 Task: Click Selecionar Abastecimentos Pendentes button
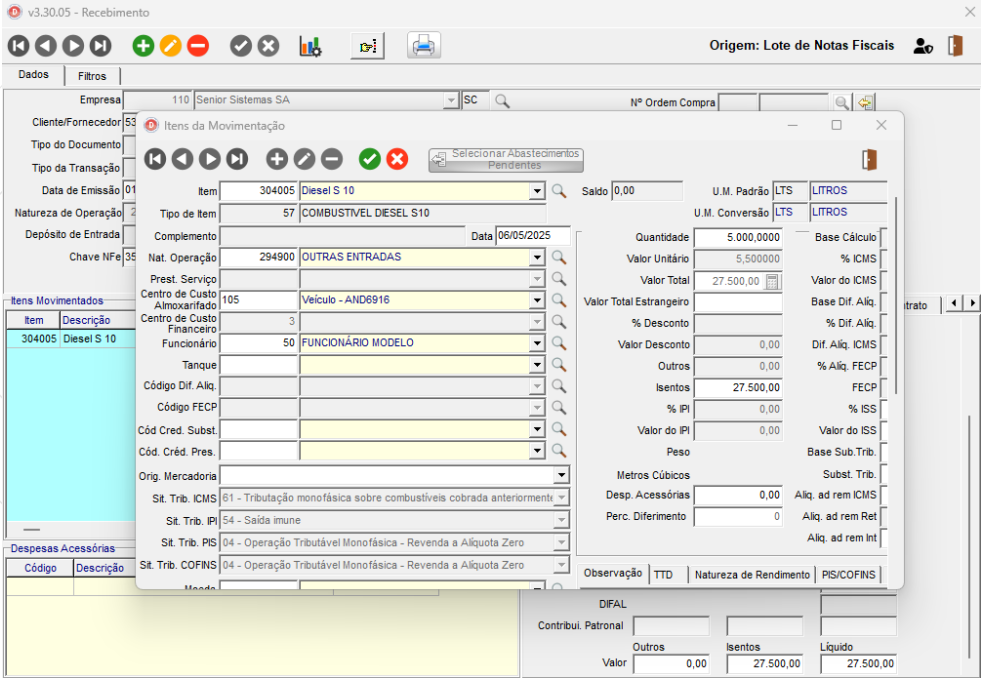506,159
